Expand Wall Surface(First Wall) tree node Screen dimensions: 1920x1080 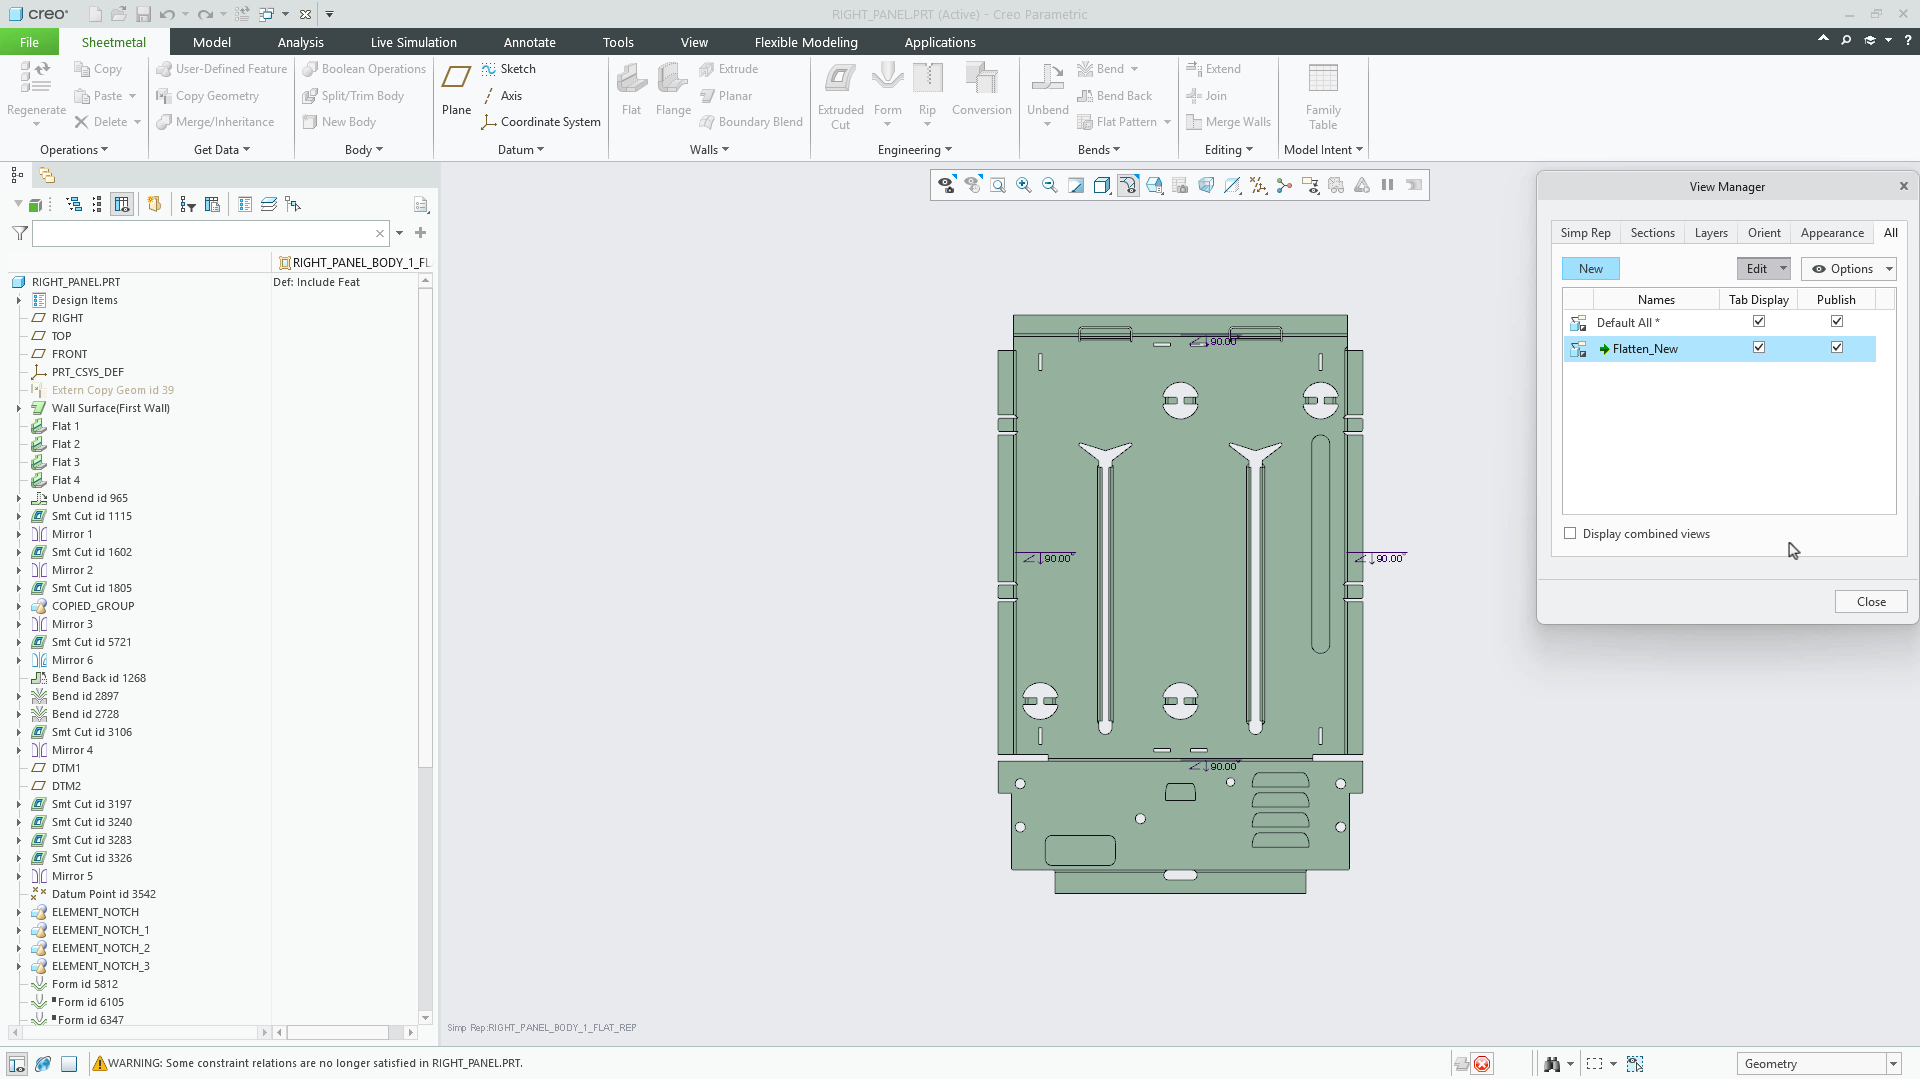pos(18,408)
